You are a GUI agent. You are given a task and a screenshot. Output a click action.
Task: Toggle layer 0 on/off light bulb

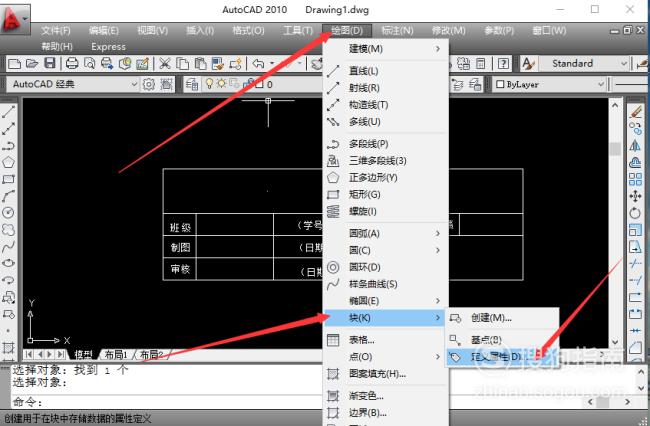[209, 84]
